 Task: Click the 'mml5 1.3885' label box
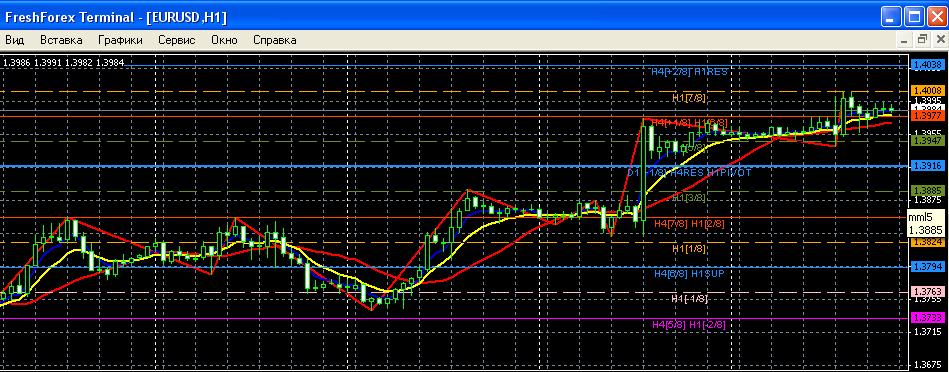click(927, 224)
